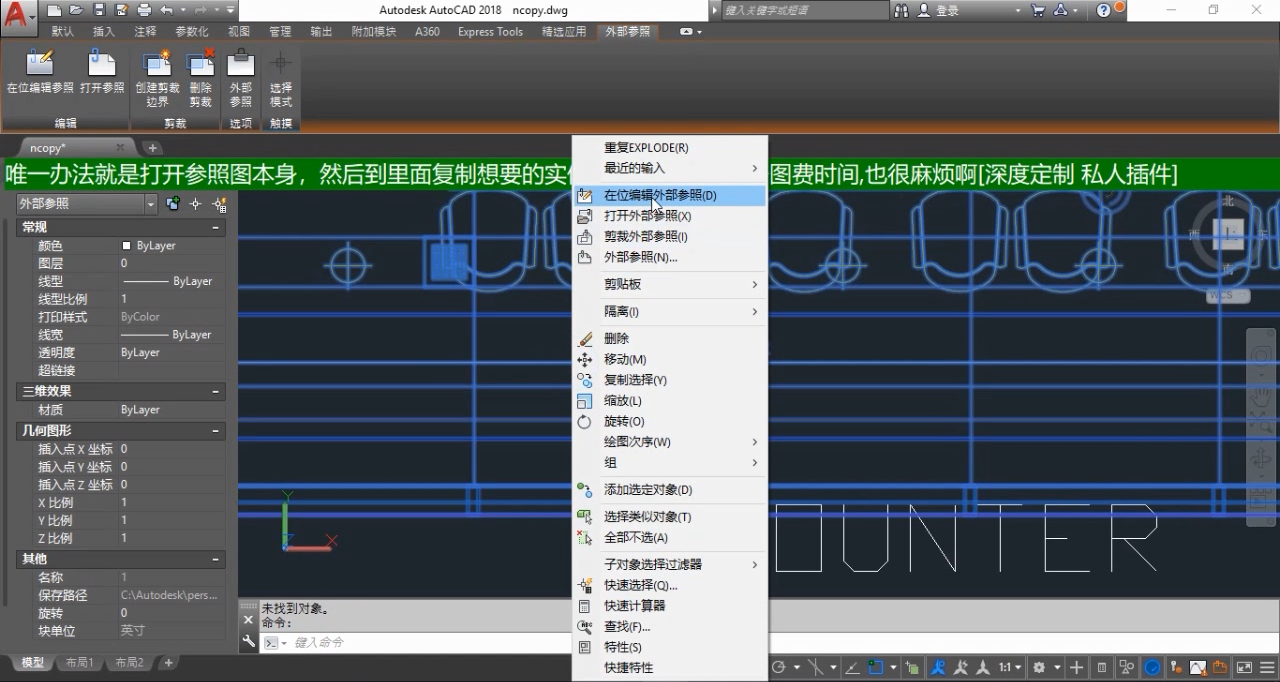Viewport: 1280px width, 682px height.
Task: Toggle polar tracking in the status bar
Action: 779,667
